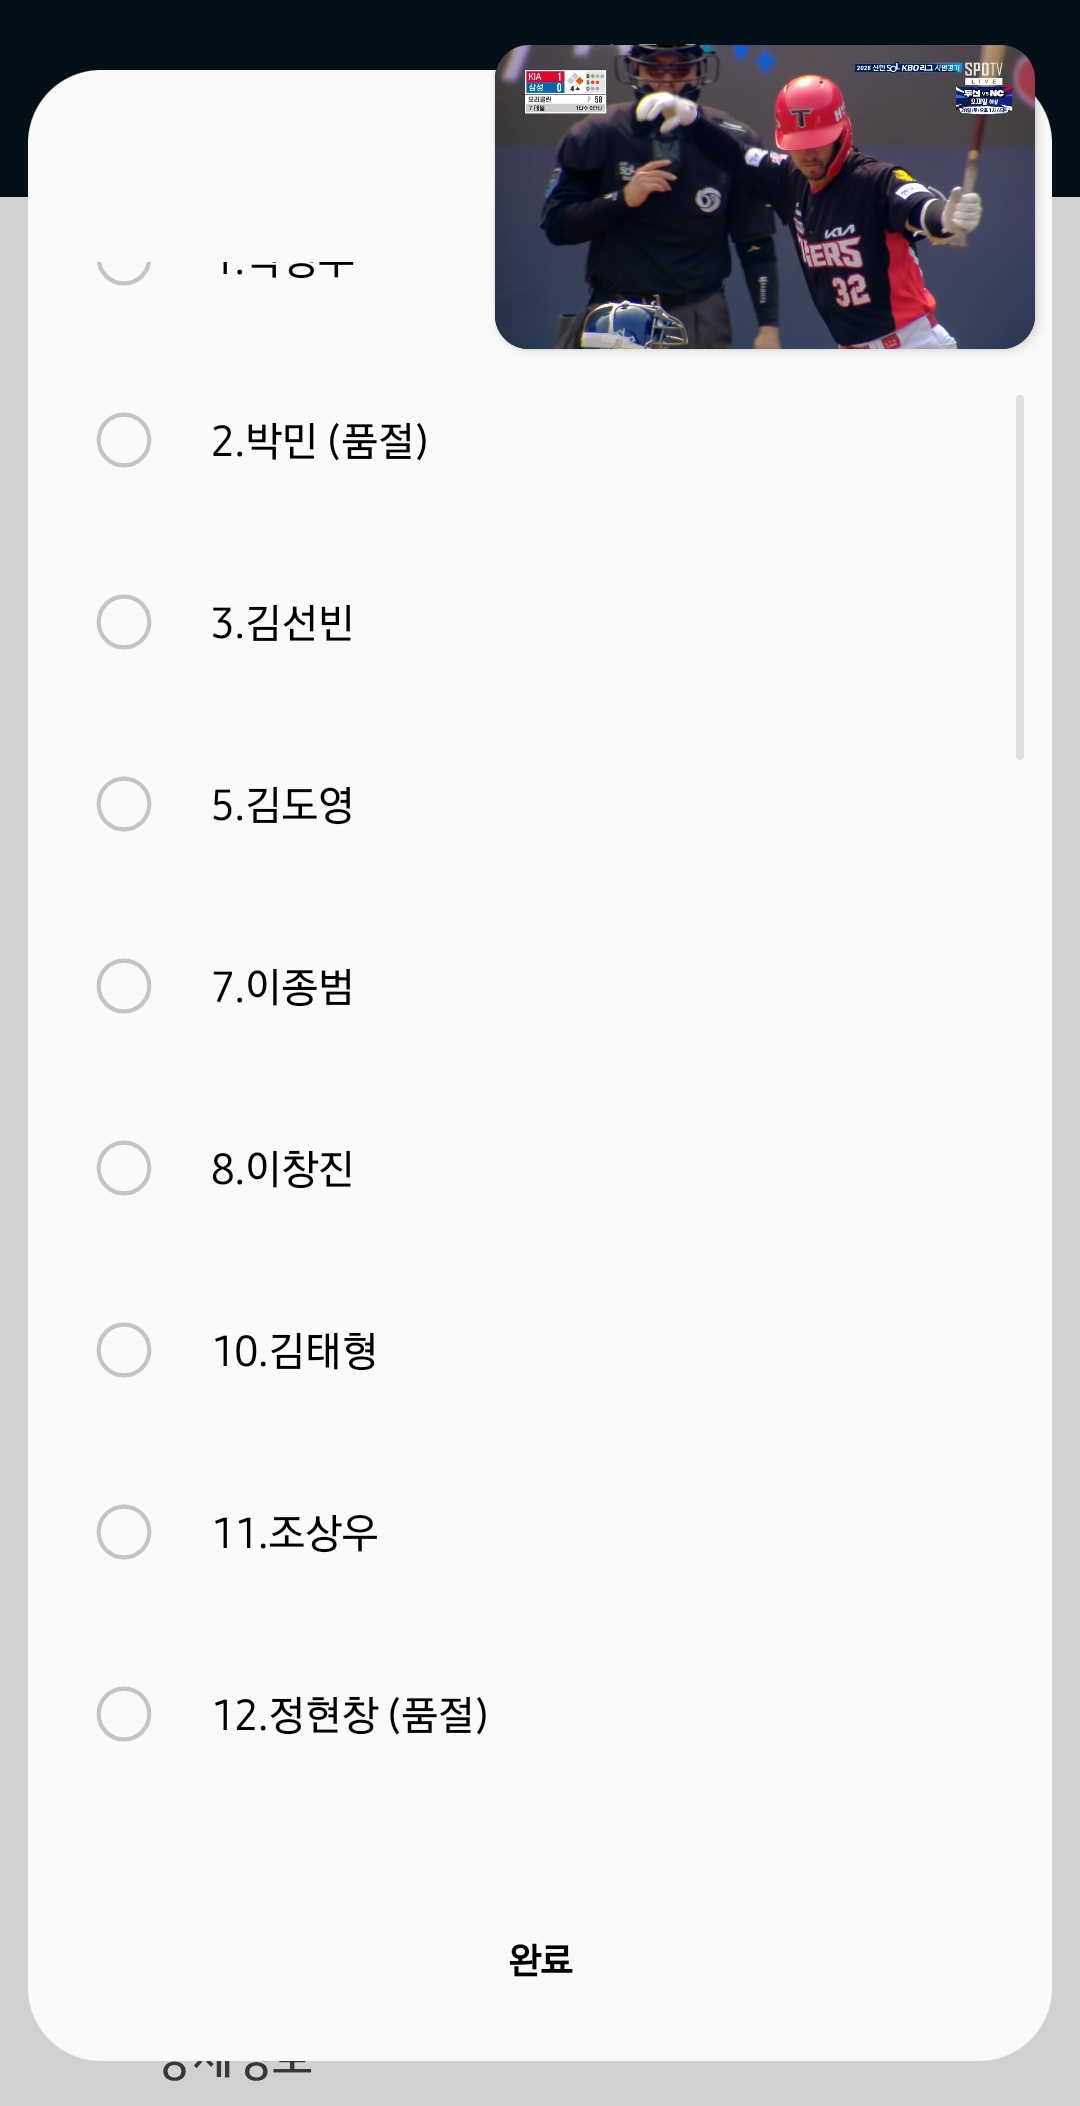Choose the 3.김선빈 radio option

pos(124,622)
